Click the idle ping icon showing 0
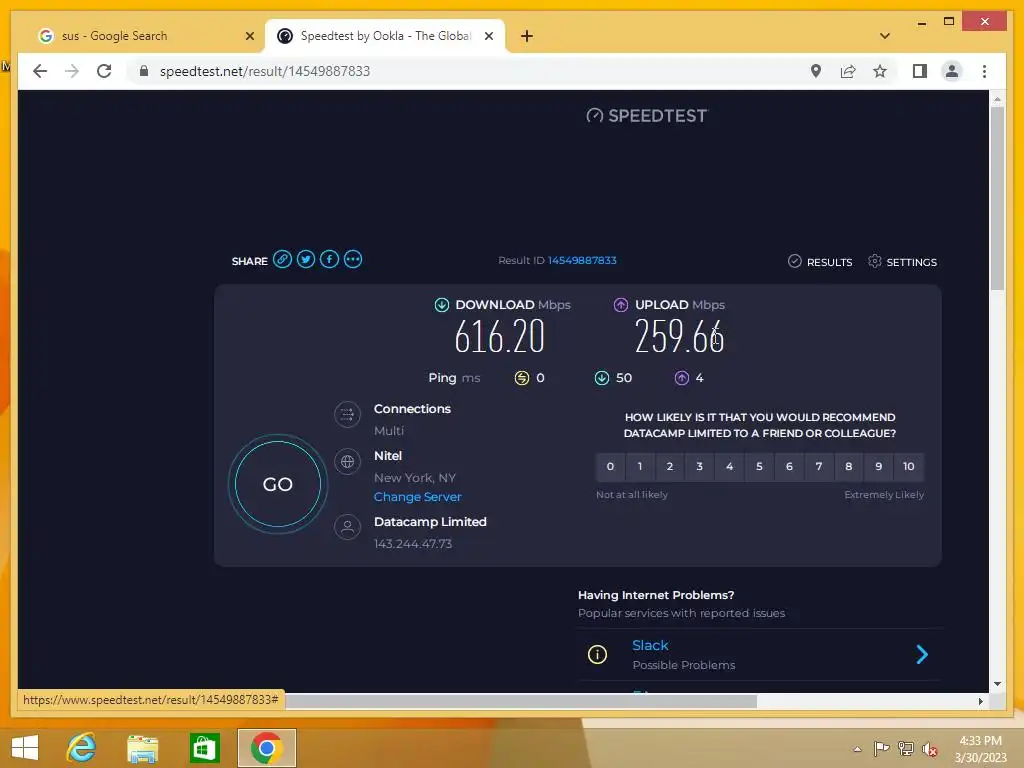 (521, 377)
